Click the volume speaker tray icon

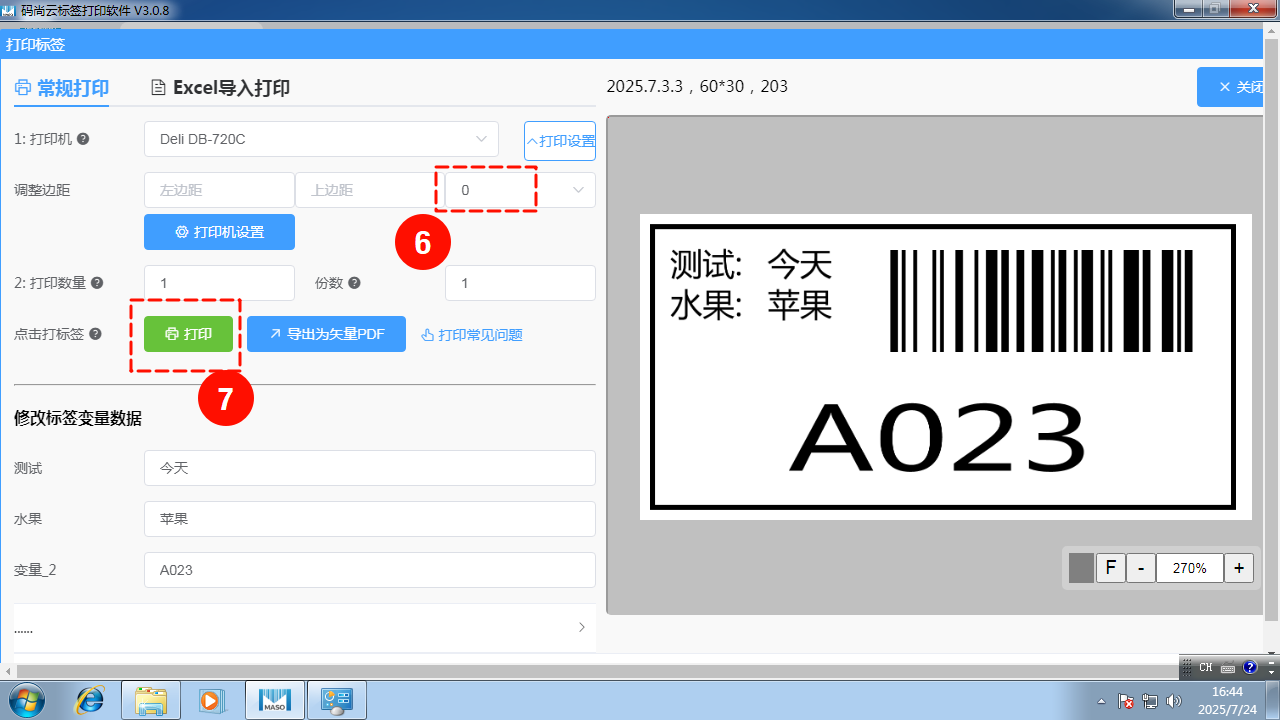(x=1174, y=701)
